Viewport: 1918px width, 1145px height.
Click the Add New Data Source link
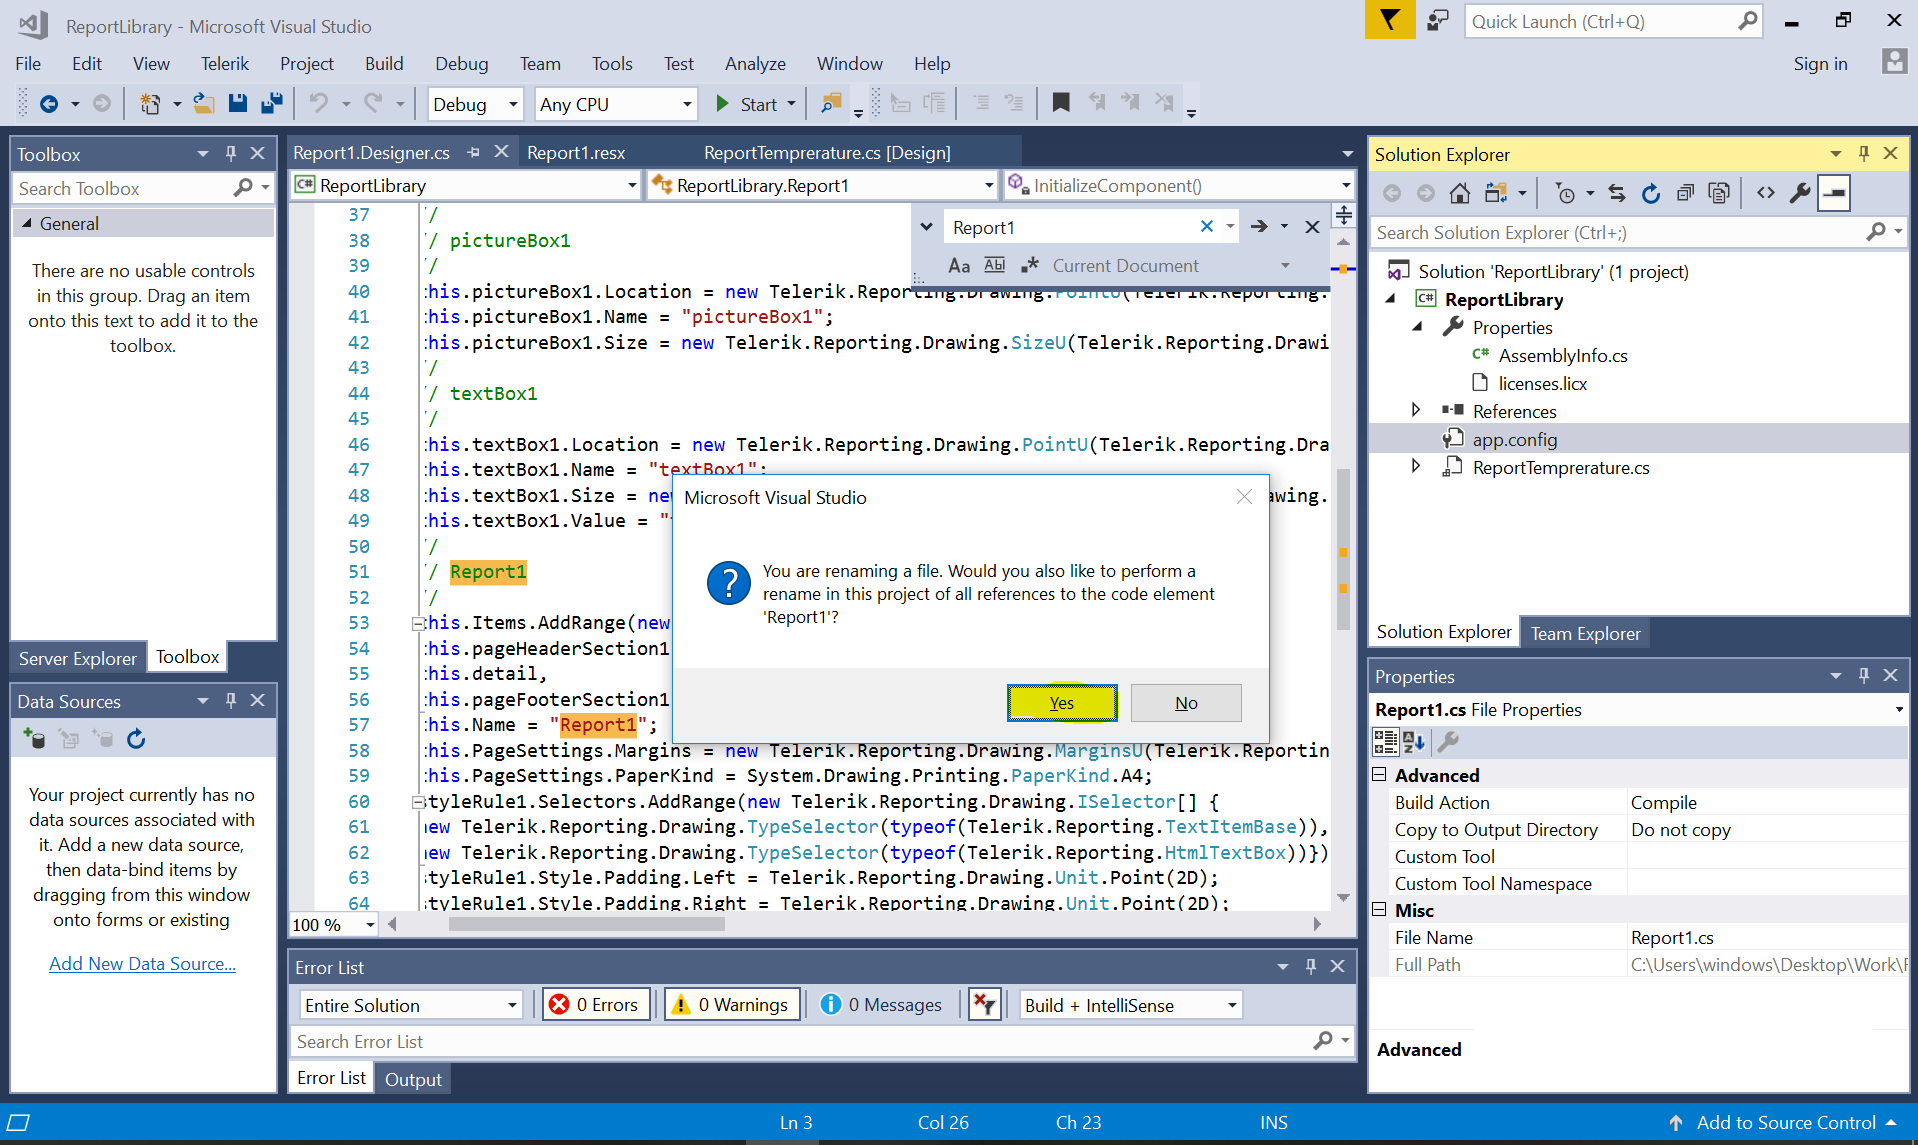coord(142,964)
